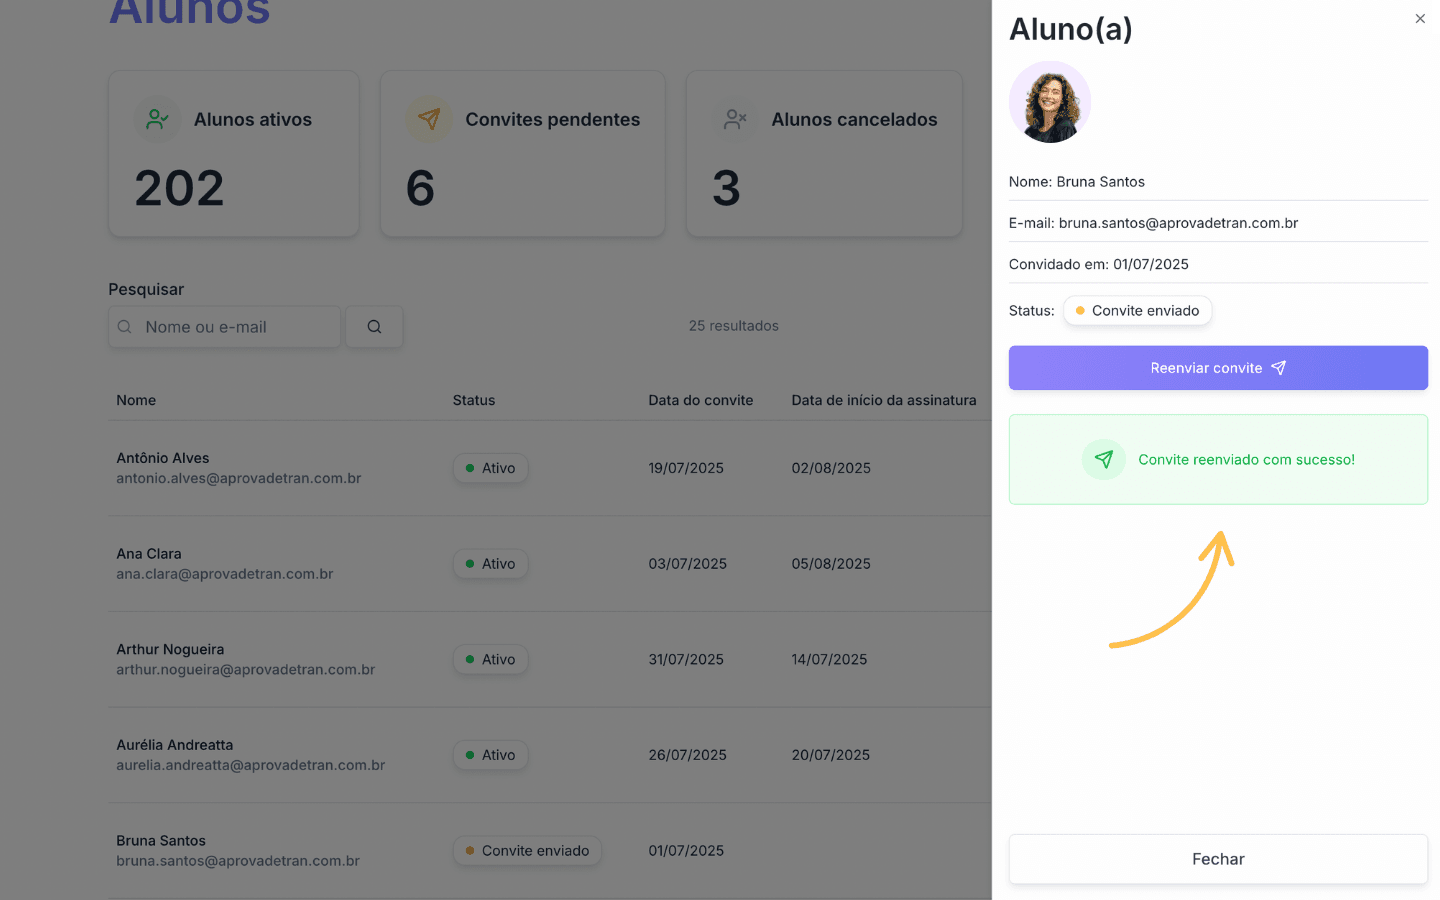Click date 19/07/2025 in Antônio Alves row
Screen dimensions: 1440x900
686,468
